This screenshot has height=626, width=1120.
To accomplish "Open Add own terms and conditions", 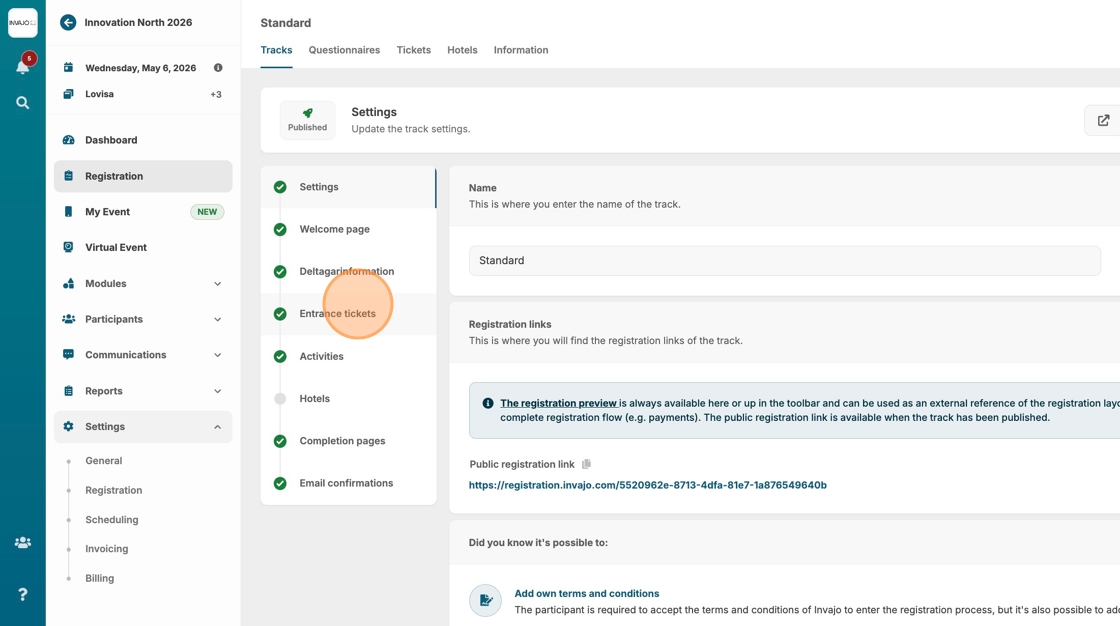I will tap(586, 593).
